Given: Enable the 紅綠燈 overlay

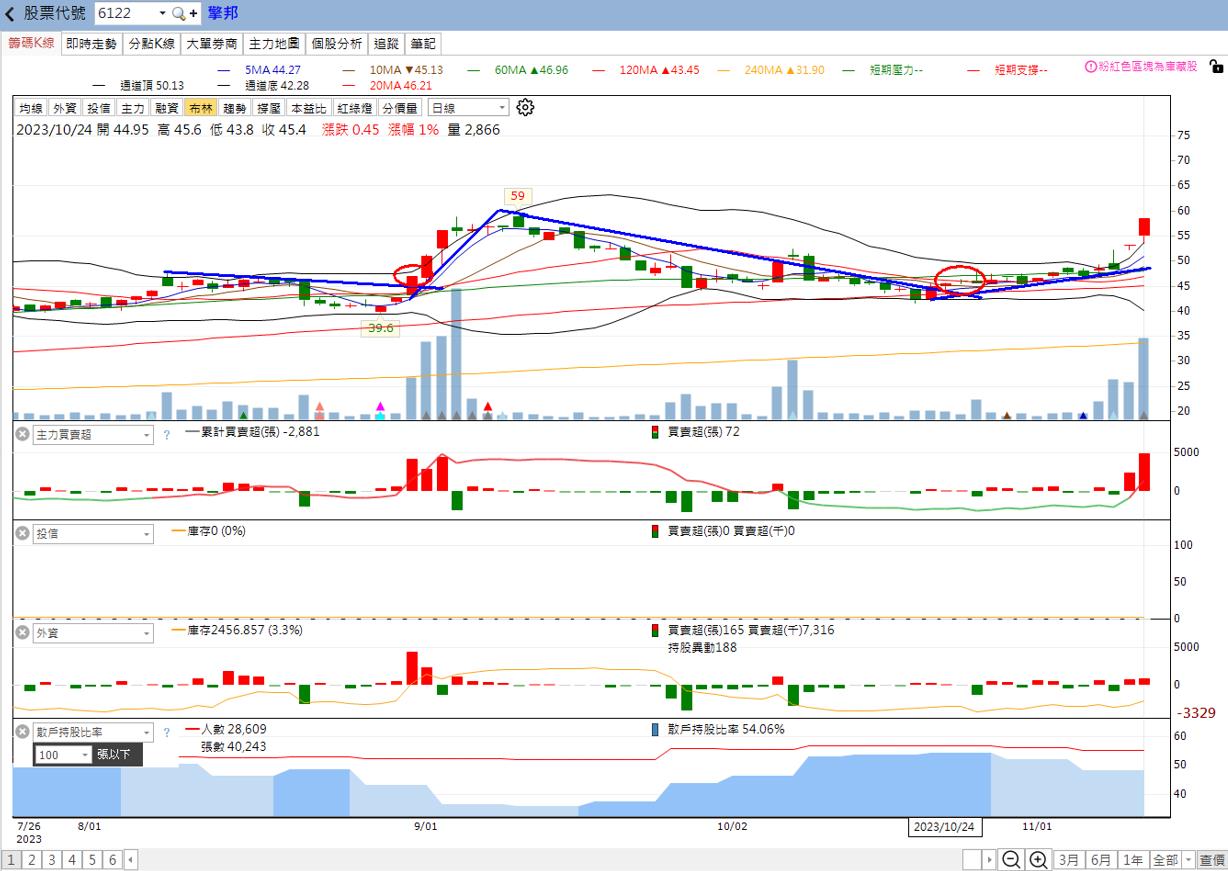Looking at the screenshot, I should pyautogui.click(x=354, y=108).
